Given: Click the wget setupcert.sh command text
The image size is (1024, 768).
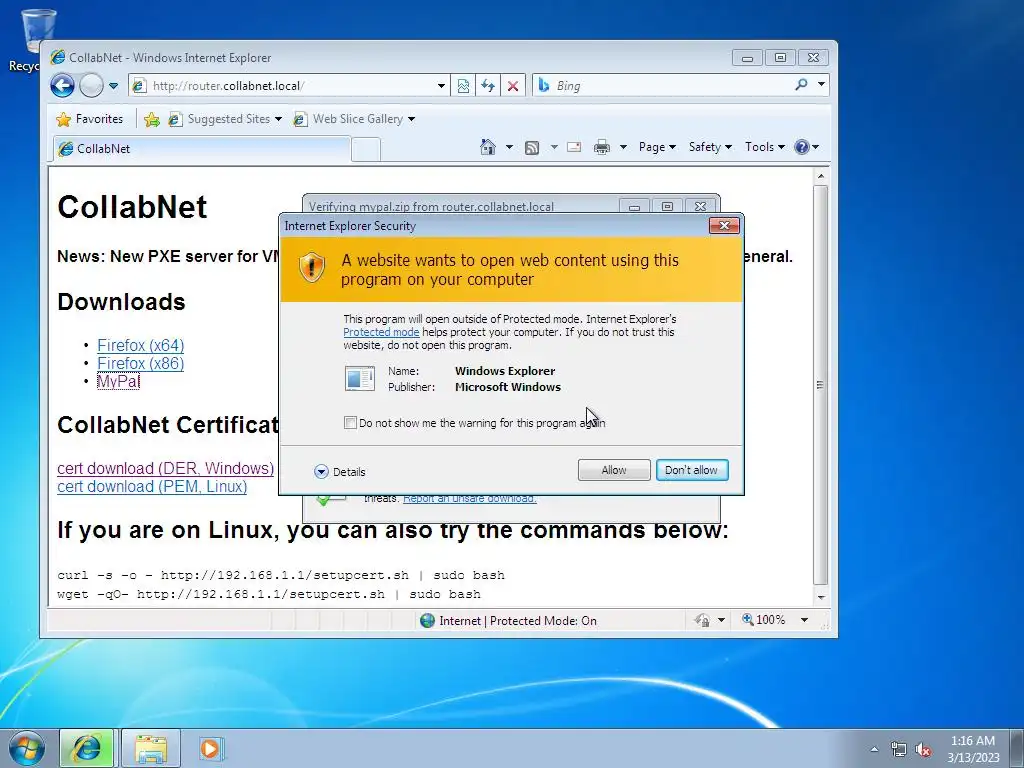Looking at the screenshot, I should [269, 594].
